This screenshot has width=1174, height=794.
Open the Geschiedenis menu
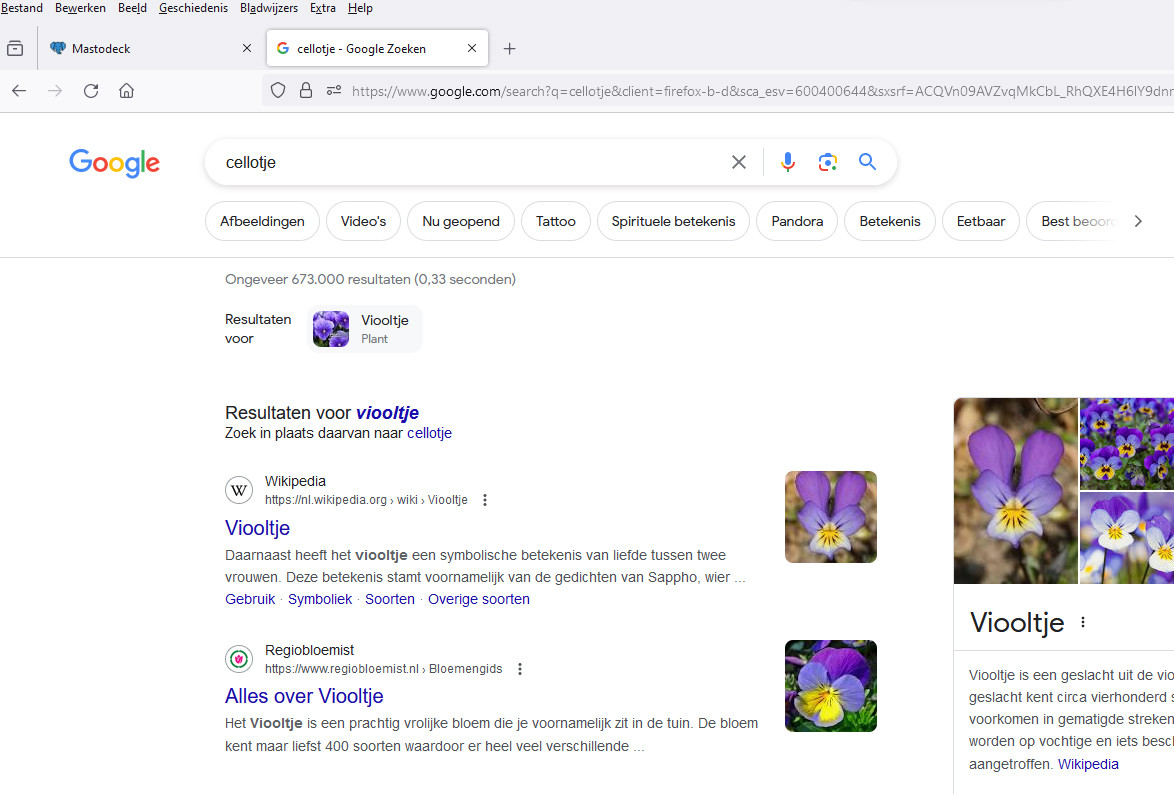point(193,8)
